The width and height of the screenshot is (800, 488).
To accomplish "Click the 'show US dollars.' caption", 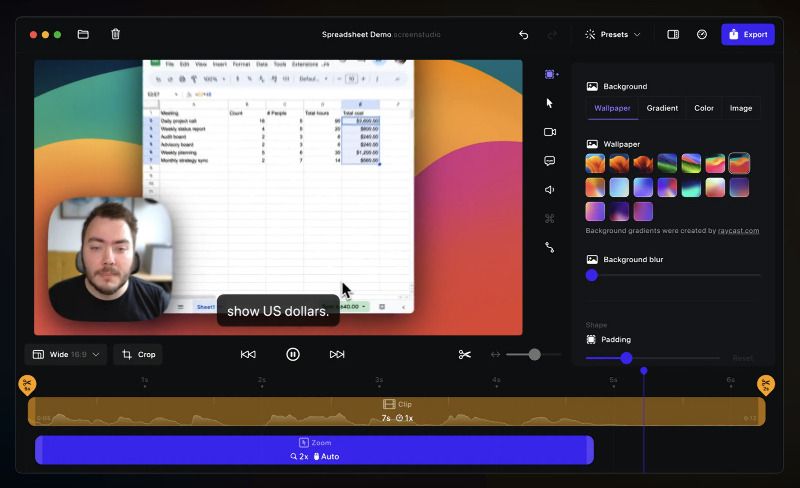I will [278, 311].
